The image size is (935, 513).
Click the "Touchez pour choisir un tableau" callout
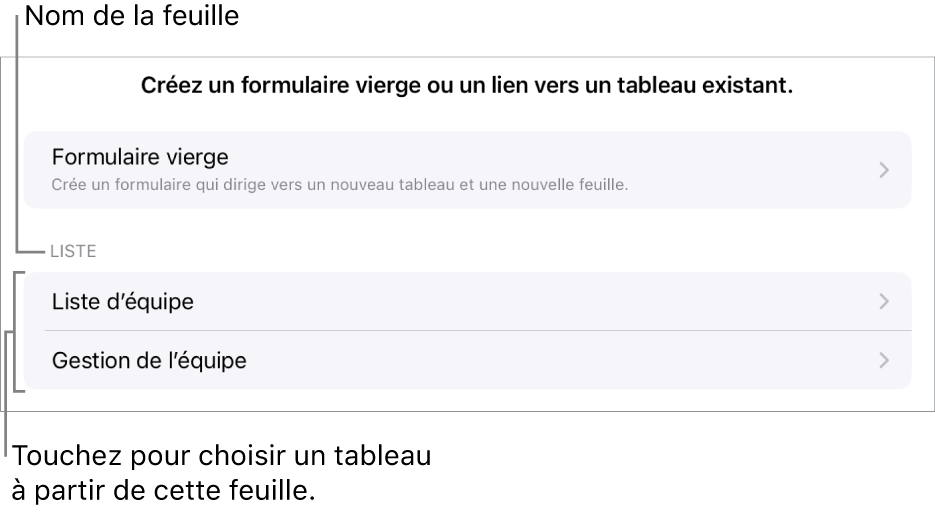coord(222,458)
